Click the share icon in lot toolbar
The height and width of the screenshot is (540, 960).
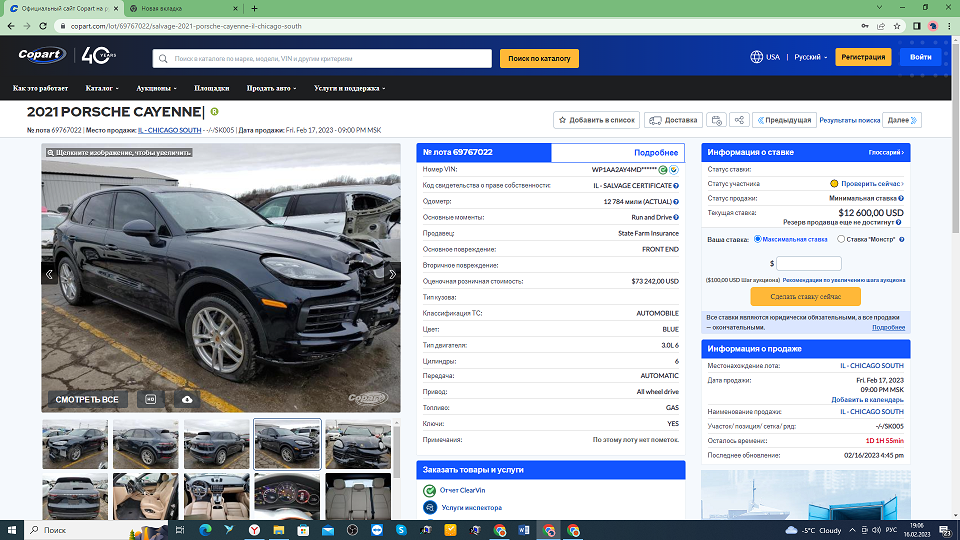click(739, 120)
